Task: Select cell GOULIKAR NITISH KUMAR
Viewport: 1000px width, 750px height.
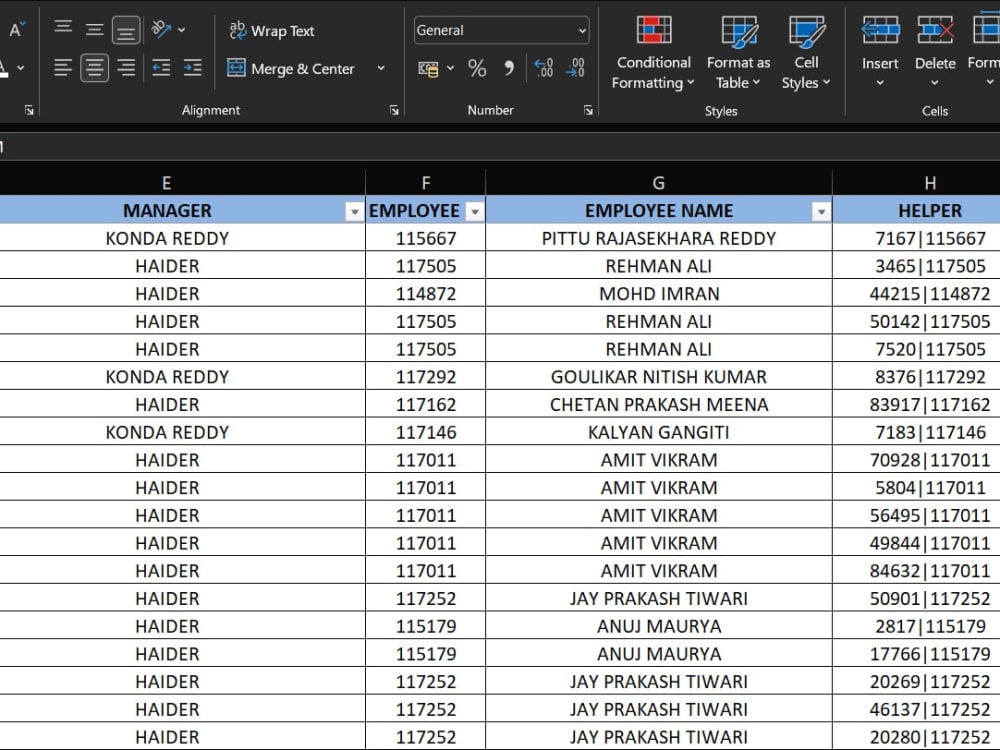Action: [659, 377]
